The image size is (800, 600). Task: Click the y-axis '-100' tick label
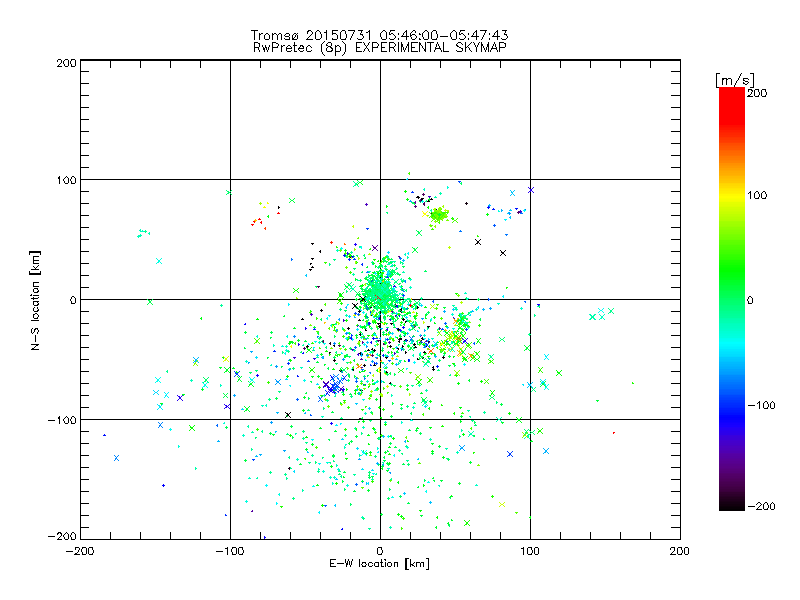[62, 420]
